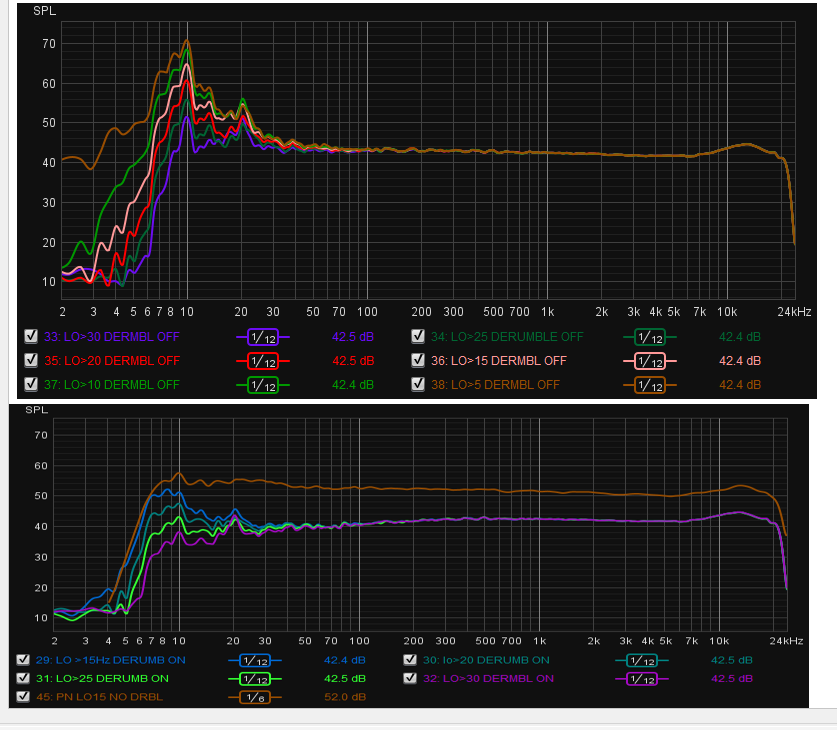Click the 42.5 dB value of trace 32

tap(732, 678)
